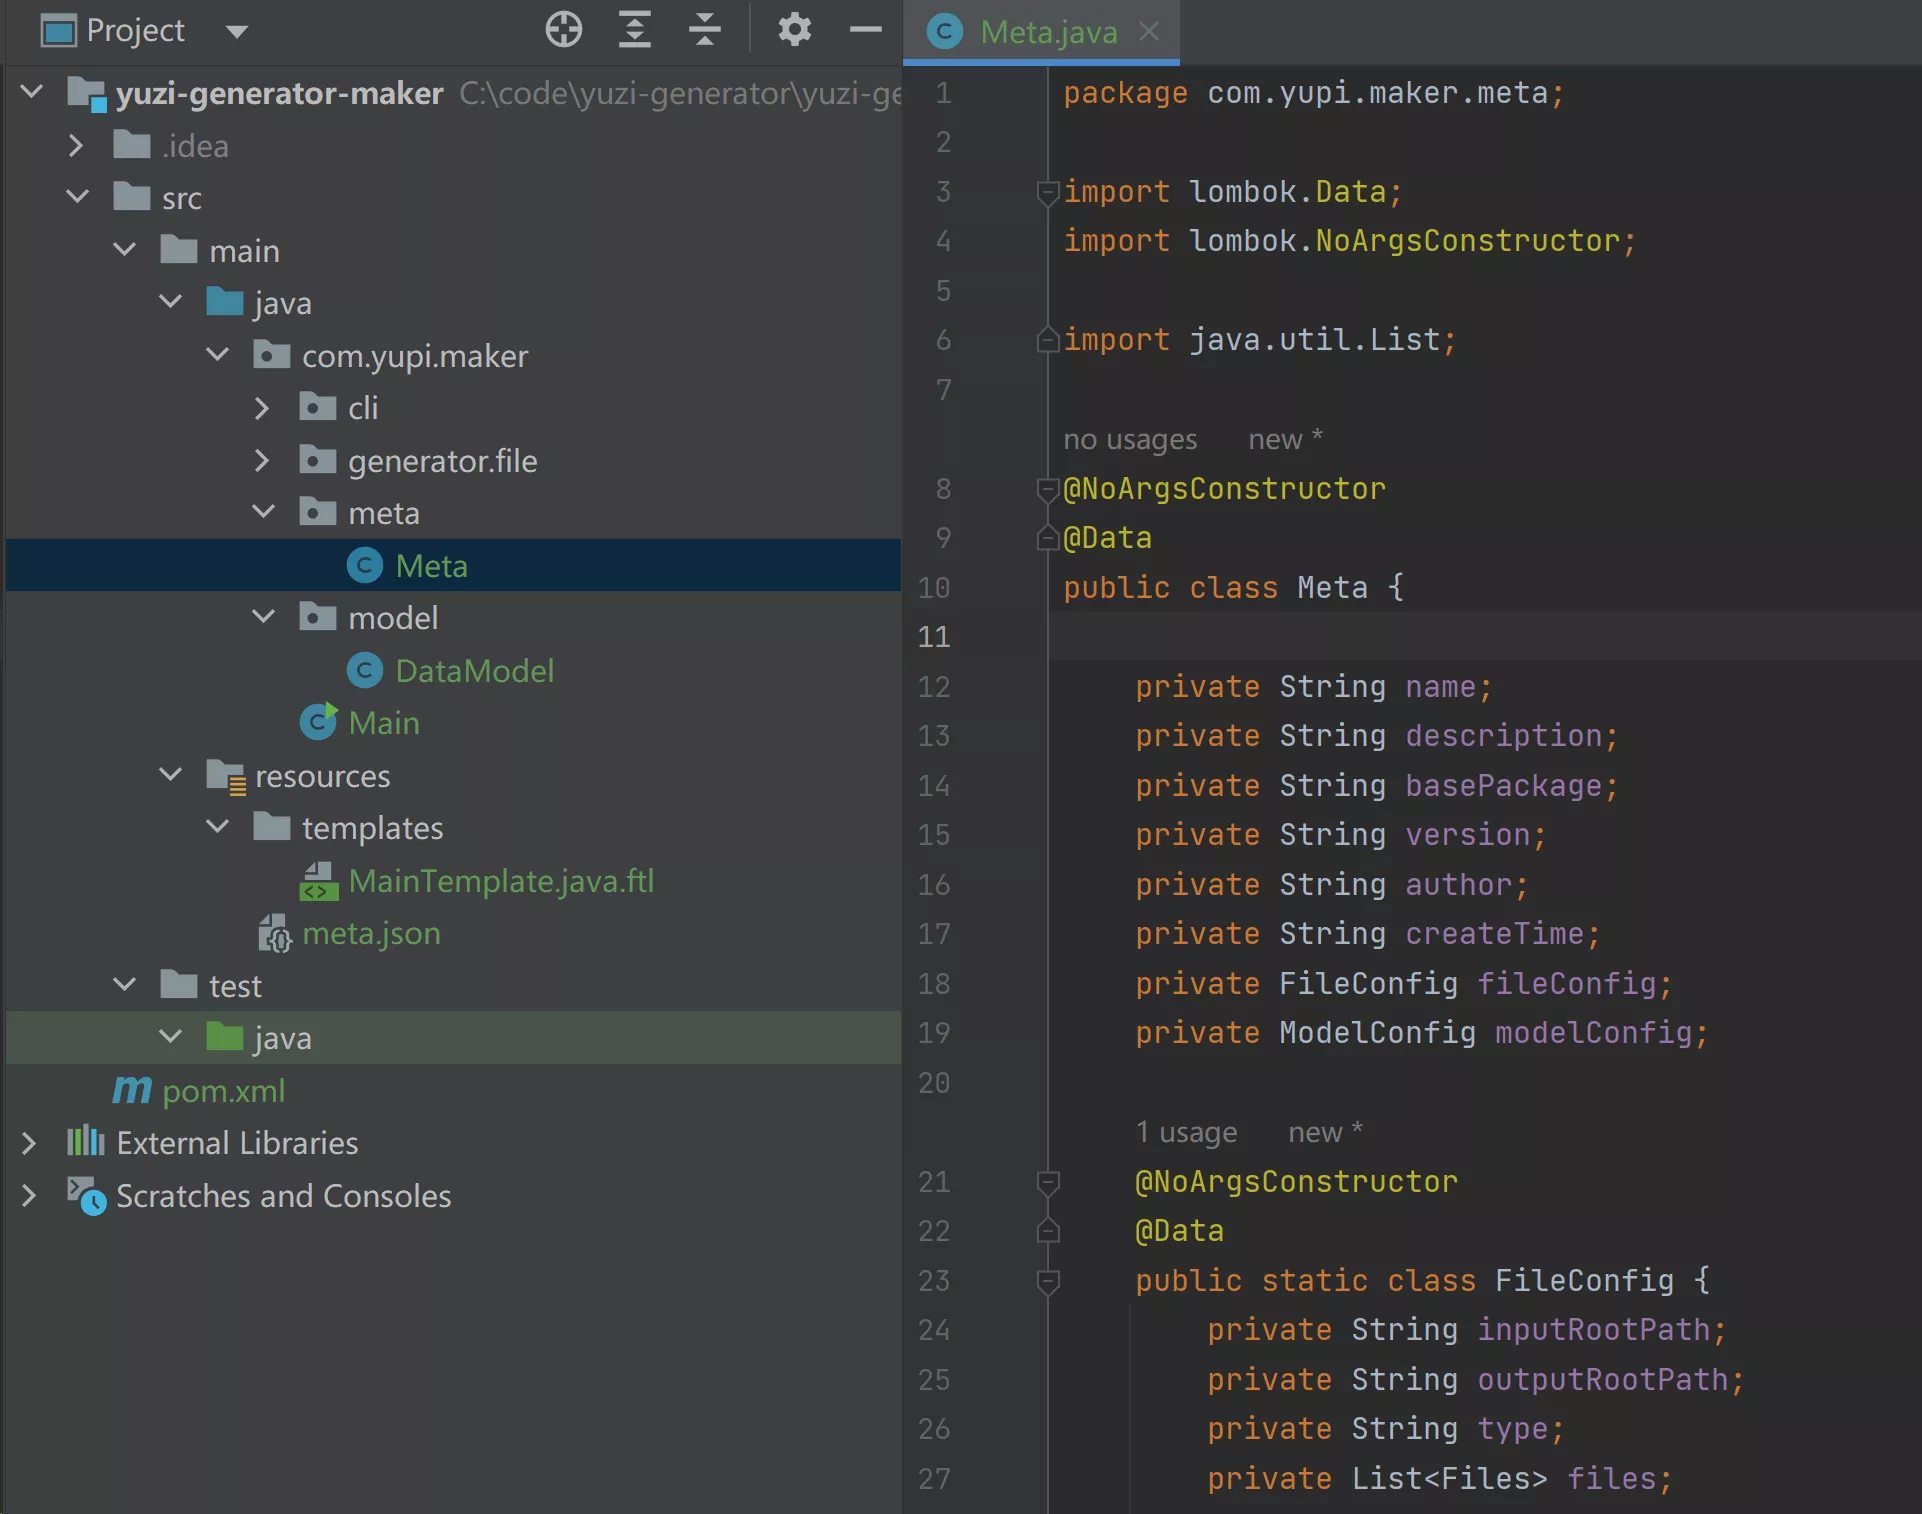Click the yuzi-generator-maker module icon
Screen dimensions: 1922x1514
(86, 94)
